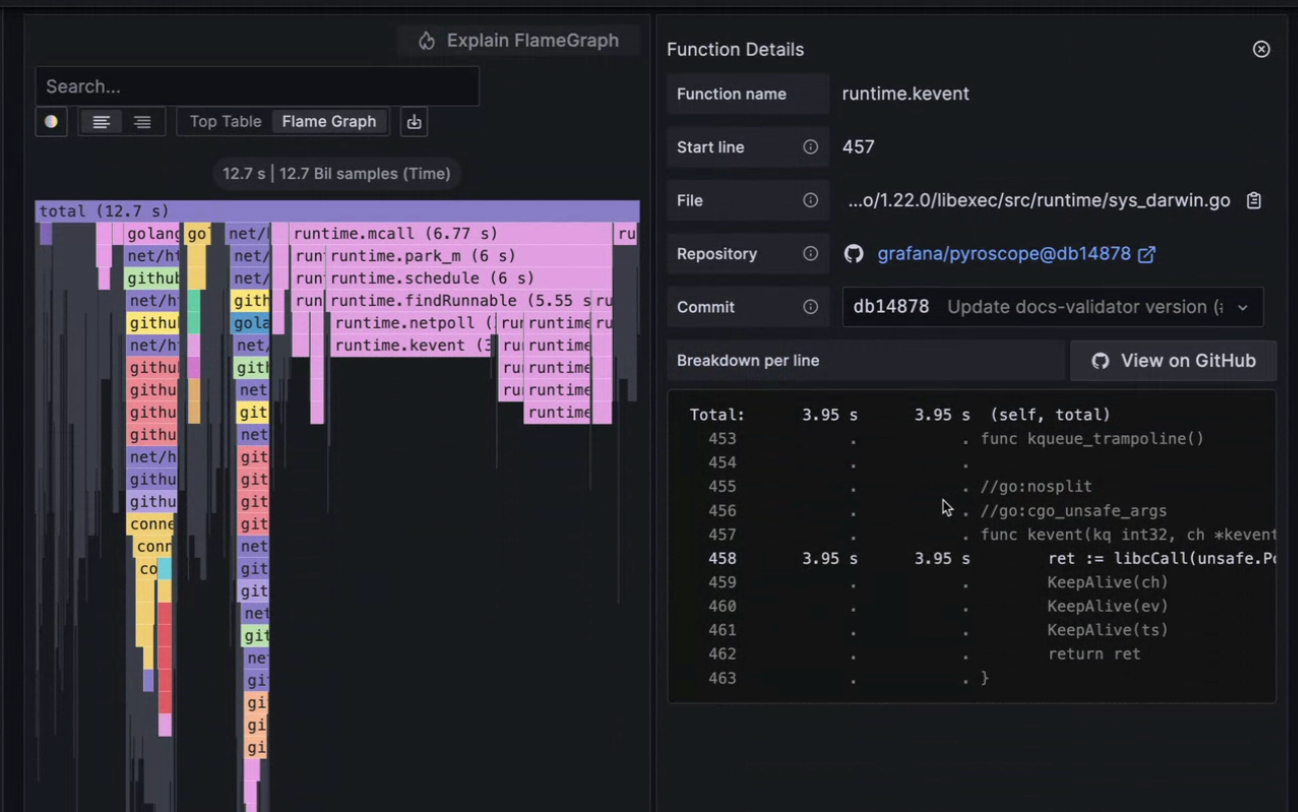Click the color scheme picker icon
This screenshot has height=812, width=1298.
[x=51, y=122]
